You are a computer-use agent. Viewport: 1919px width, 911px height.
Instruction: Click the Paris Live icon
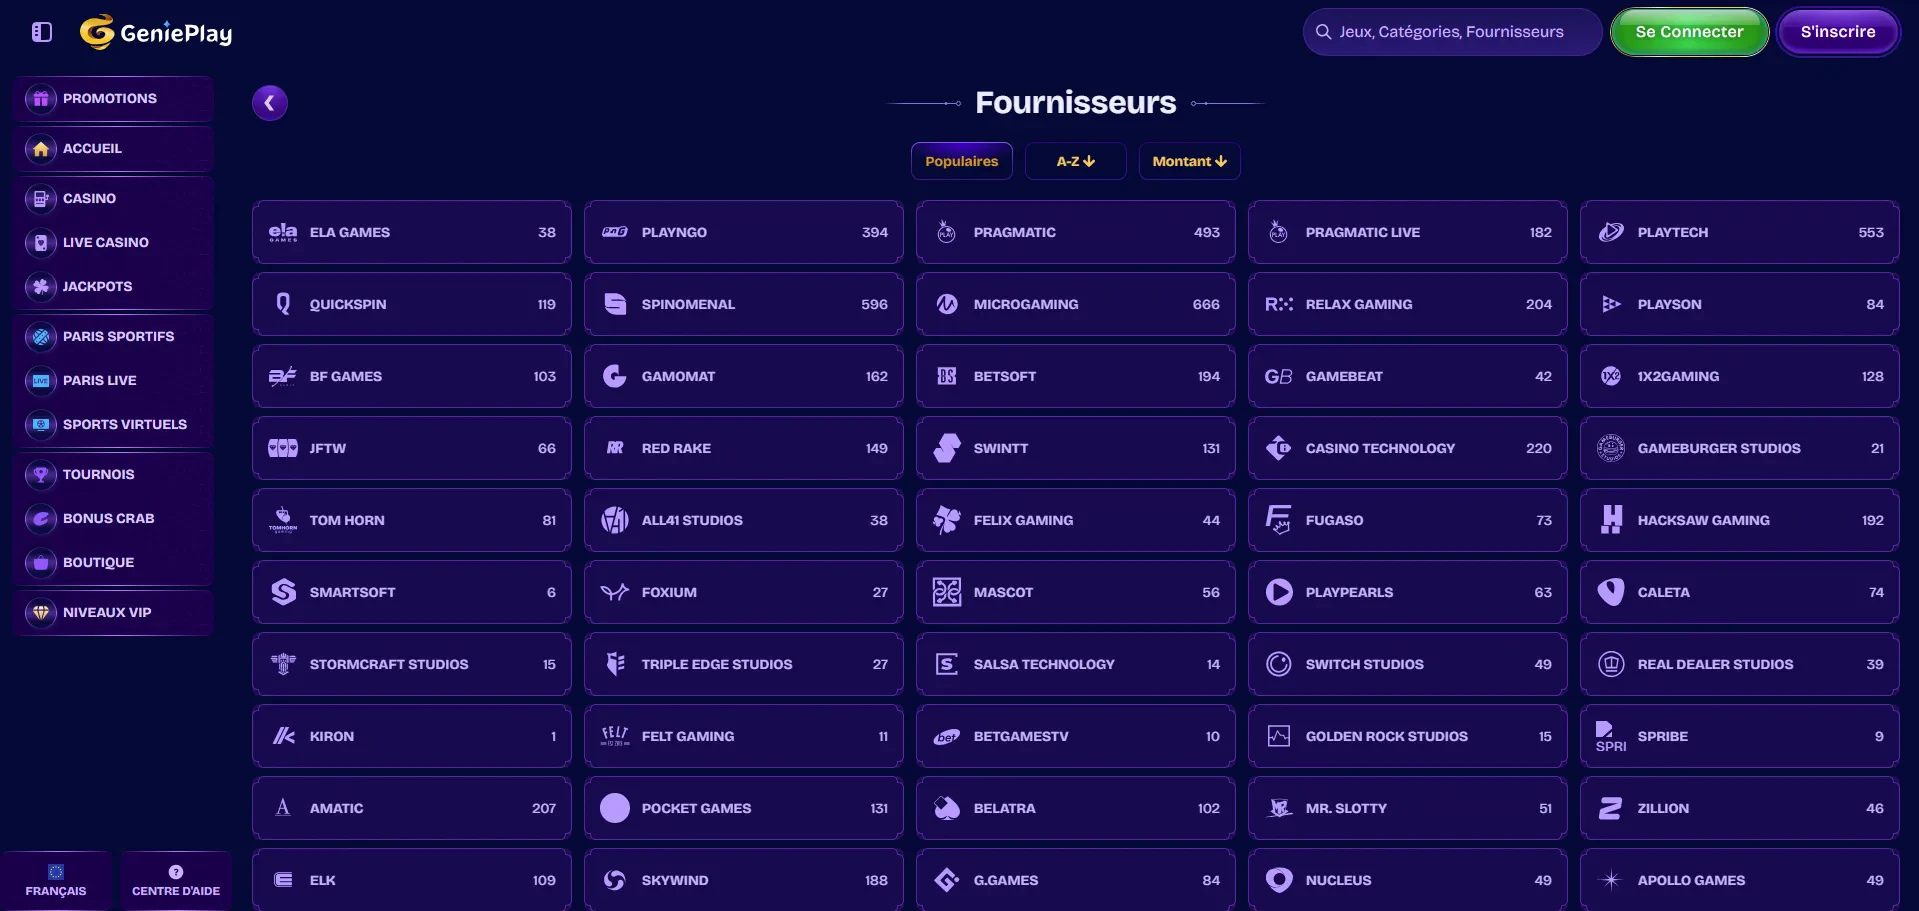(41, 380)
